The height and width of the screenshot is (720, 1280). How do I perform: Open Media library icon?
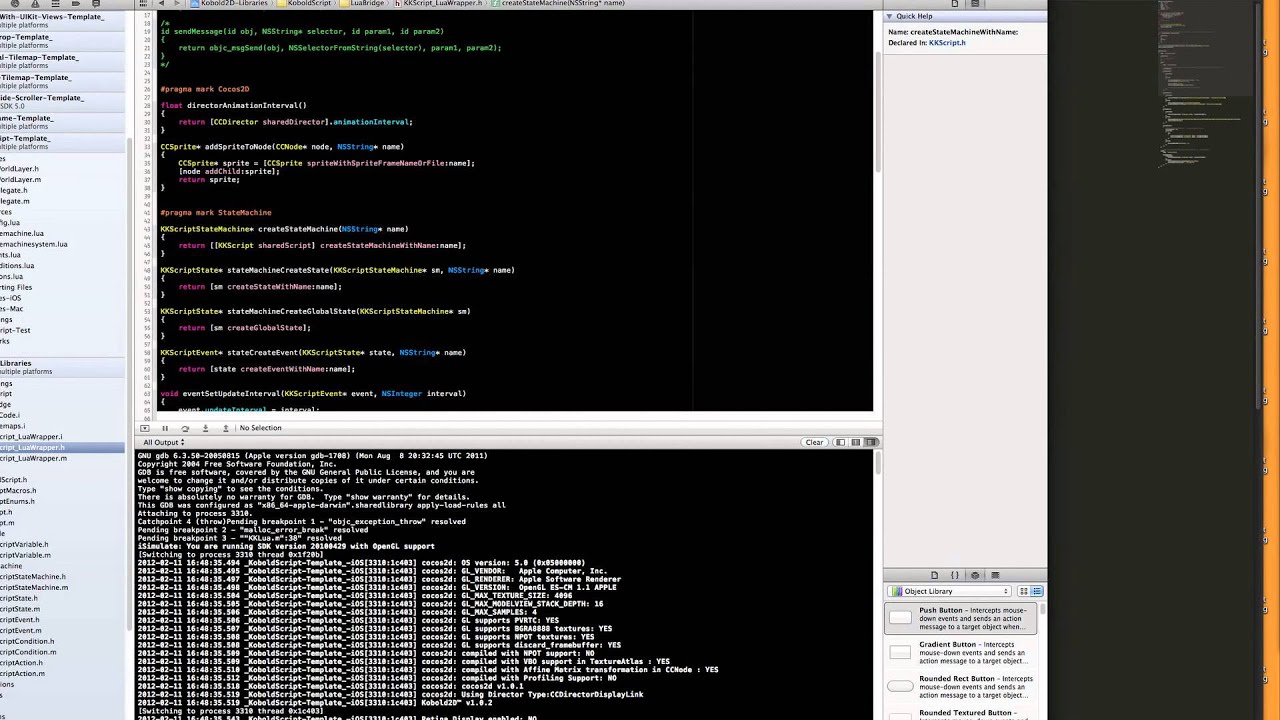[995, 575]
